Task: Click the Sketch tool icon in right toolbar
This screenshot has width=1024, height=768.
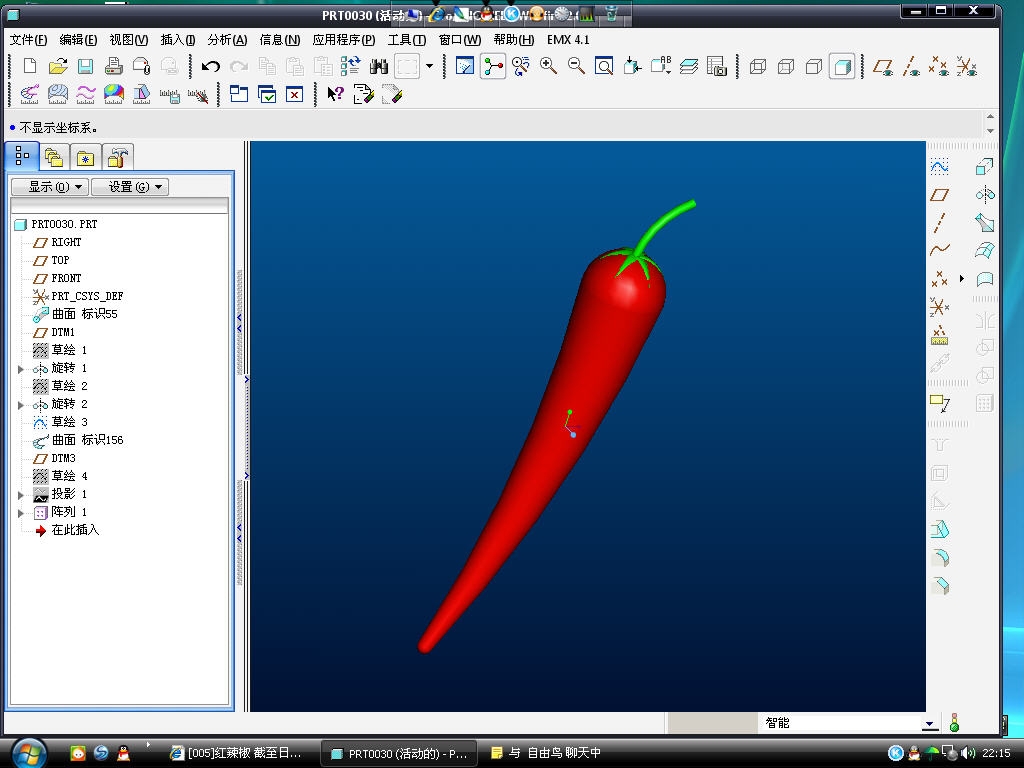Action: 939,167
